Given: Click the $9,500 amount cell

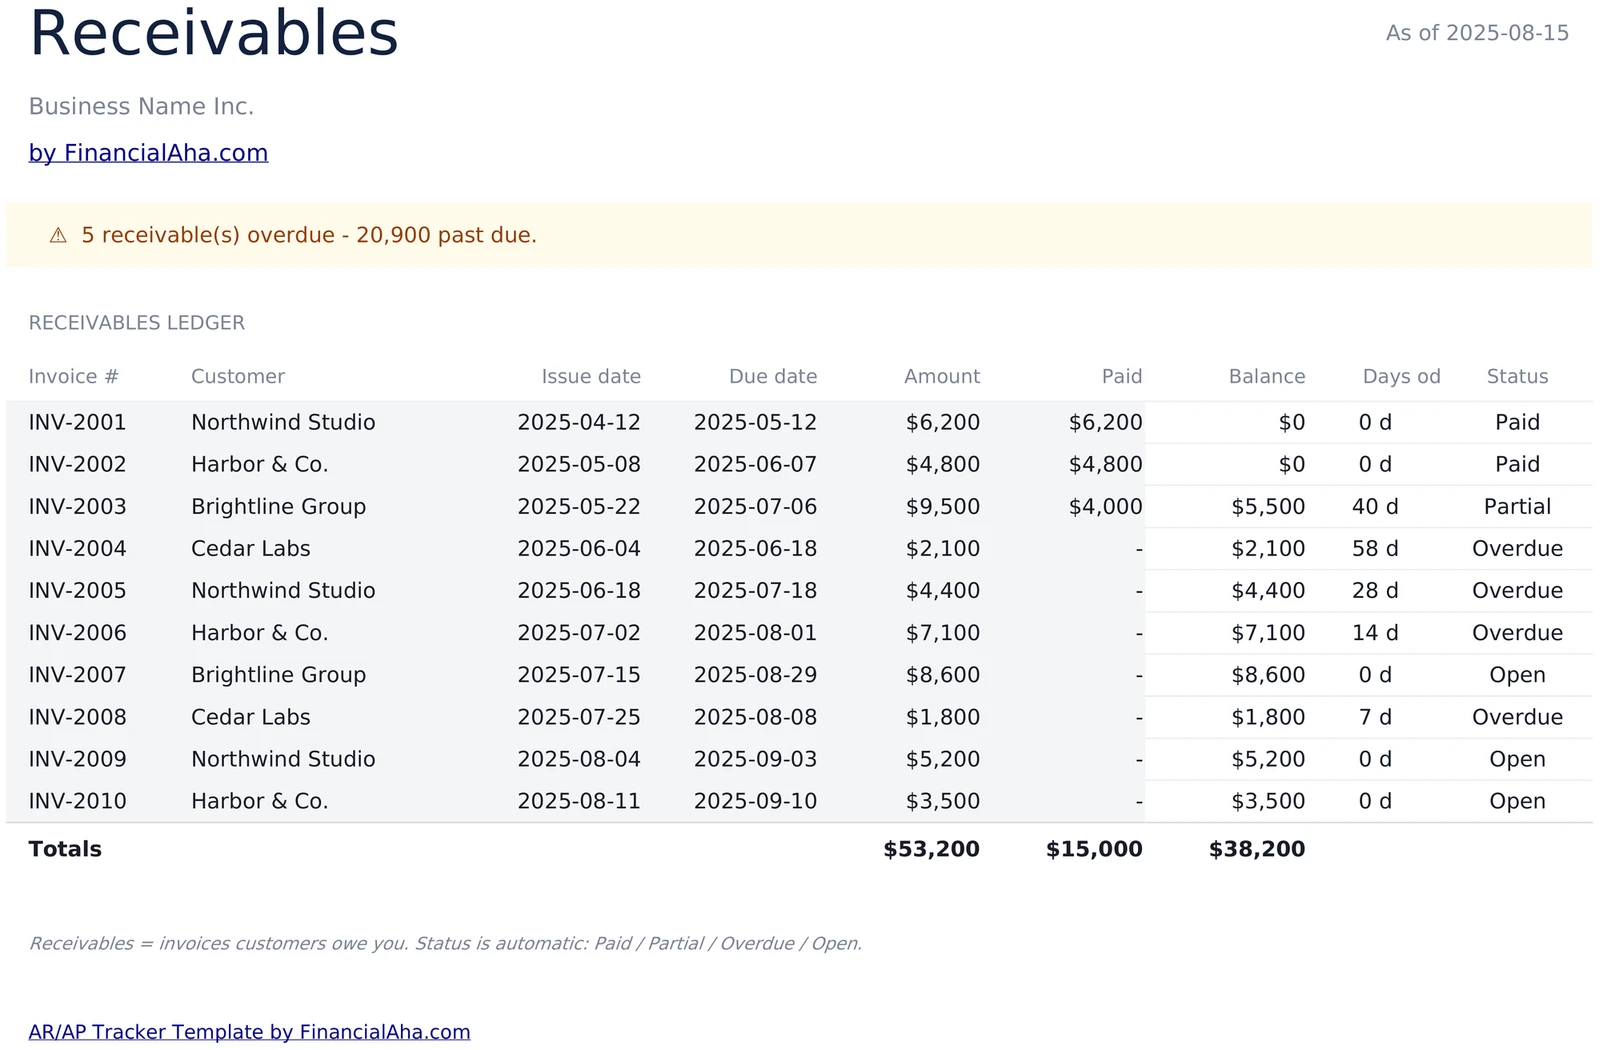Looking at the screenshot, I should point(943,506).
